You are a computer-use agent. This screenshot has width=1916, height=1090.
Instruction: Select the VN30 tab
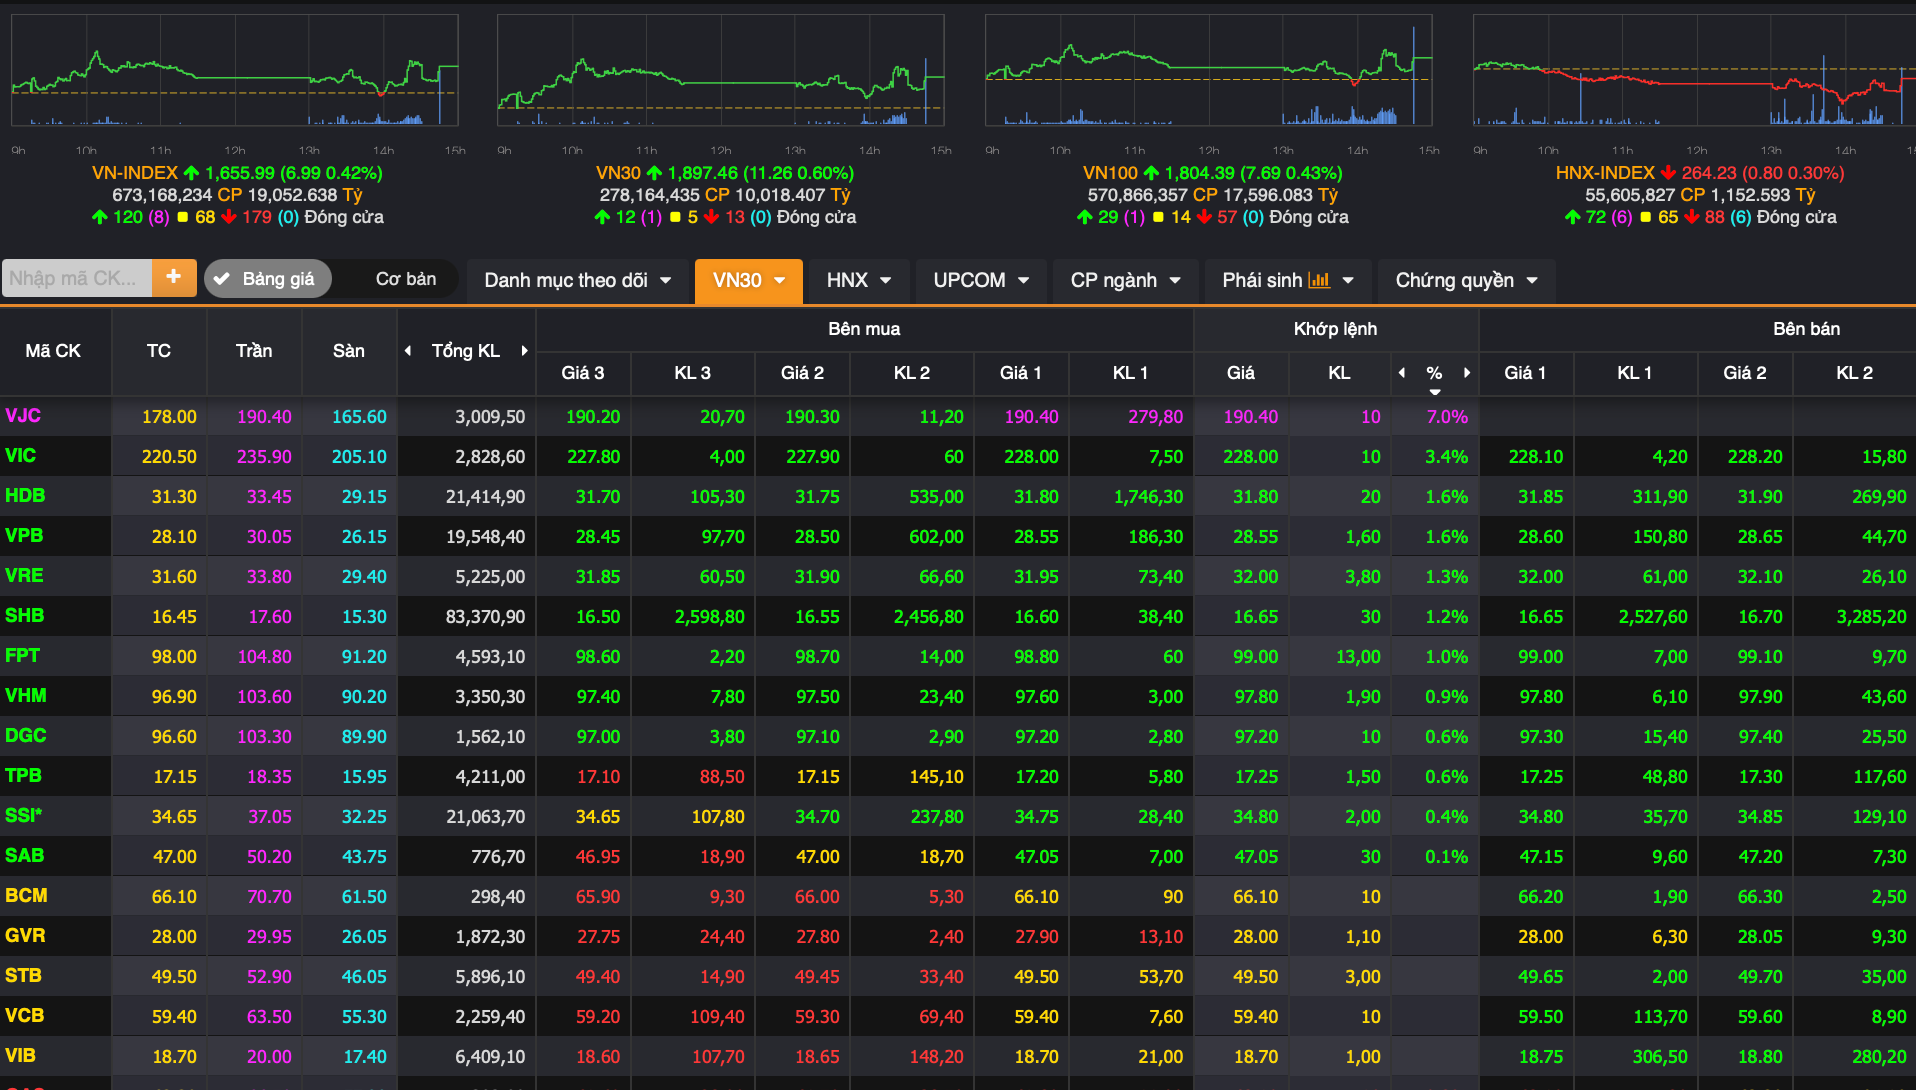point(748,281)
